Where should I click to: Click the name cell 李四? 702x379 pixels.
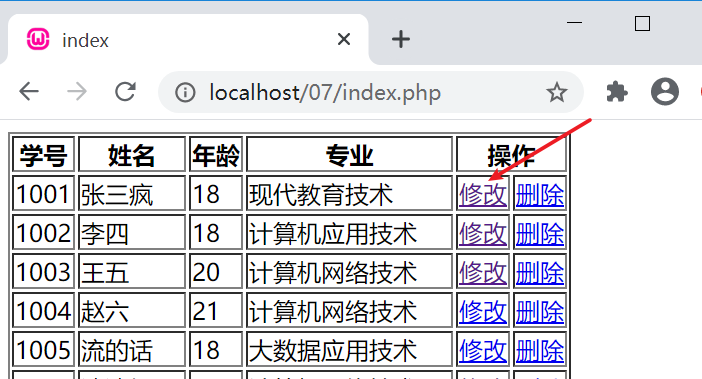[x=132, y=233]
